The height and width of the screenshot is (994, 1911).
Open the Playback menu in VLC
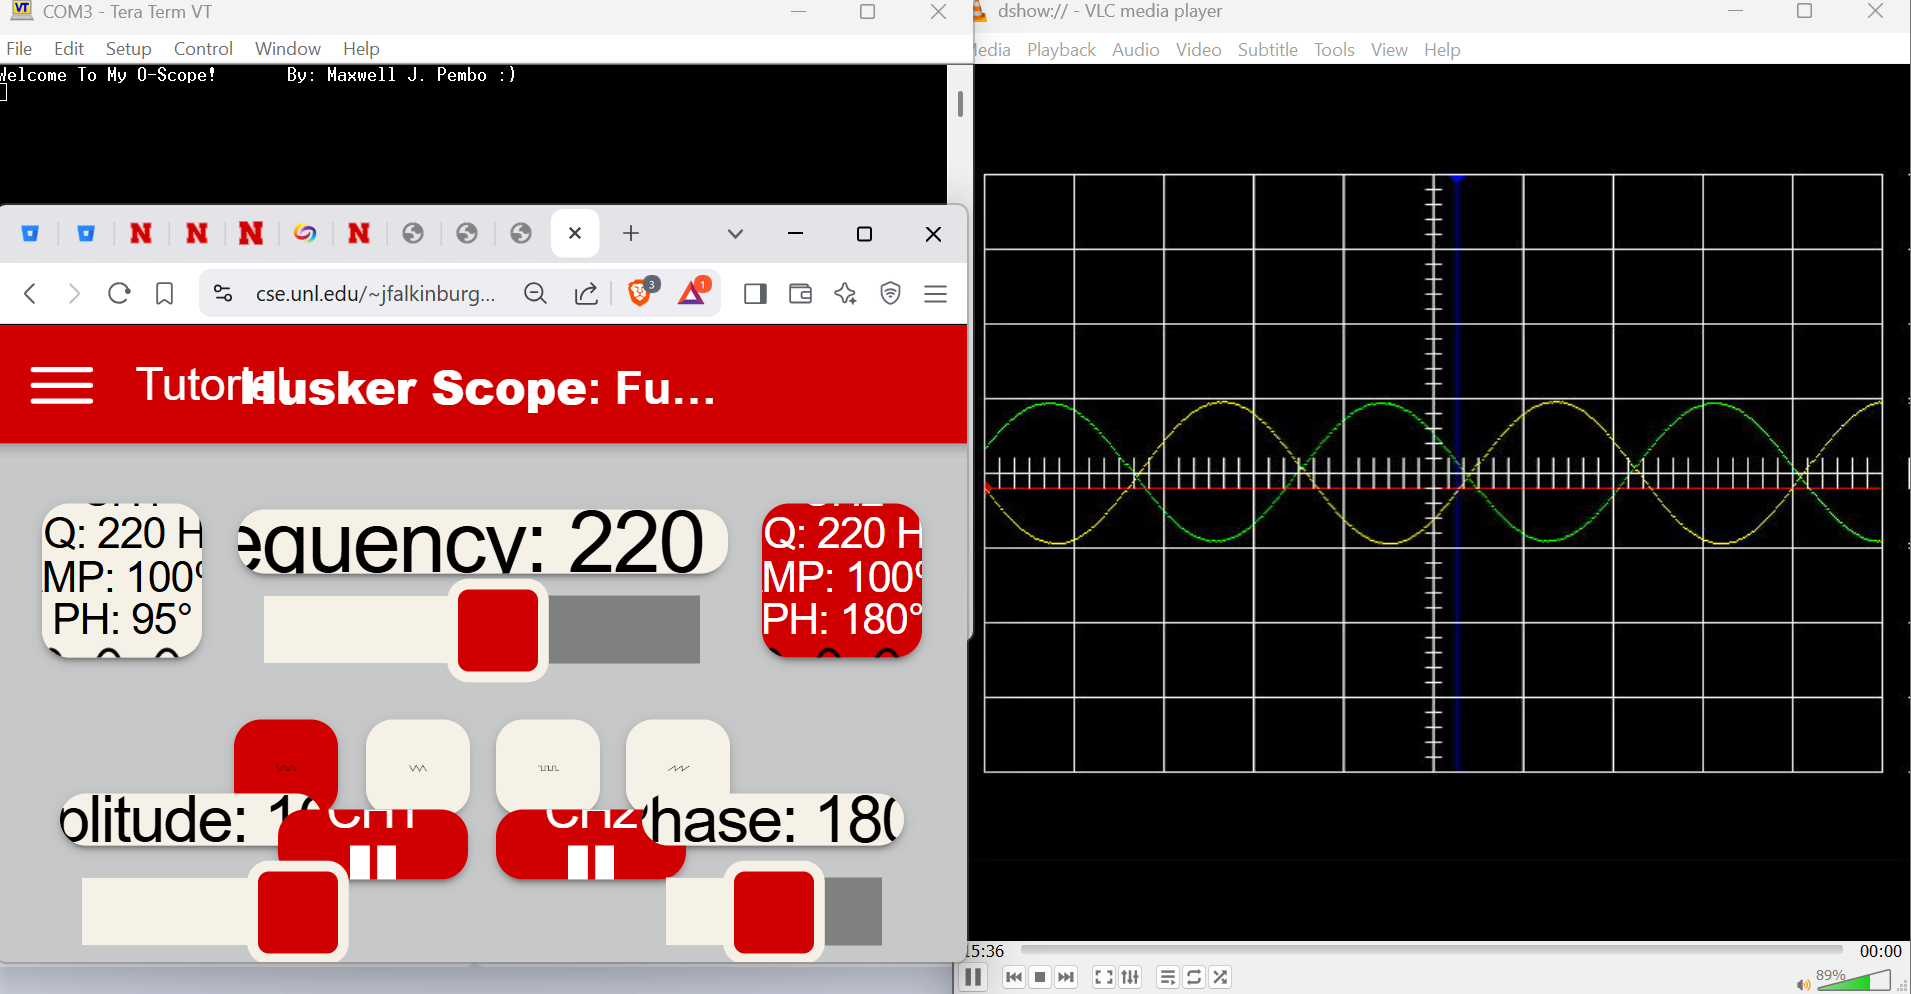point(1060,48)
